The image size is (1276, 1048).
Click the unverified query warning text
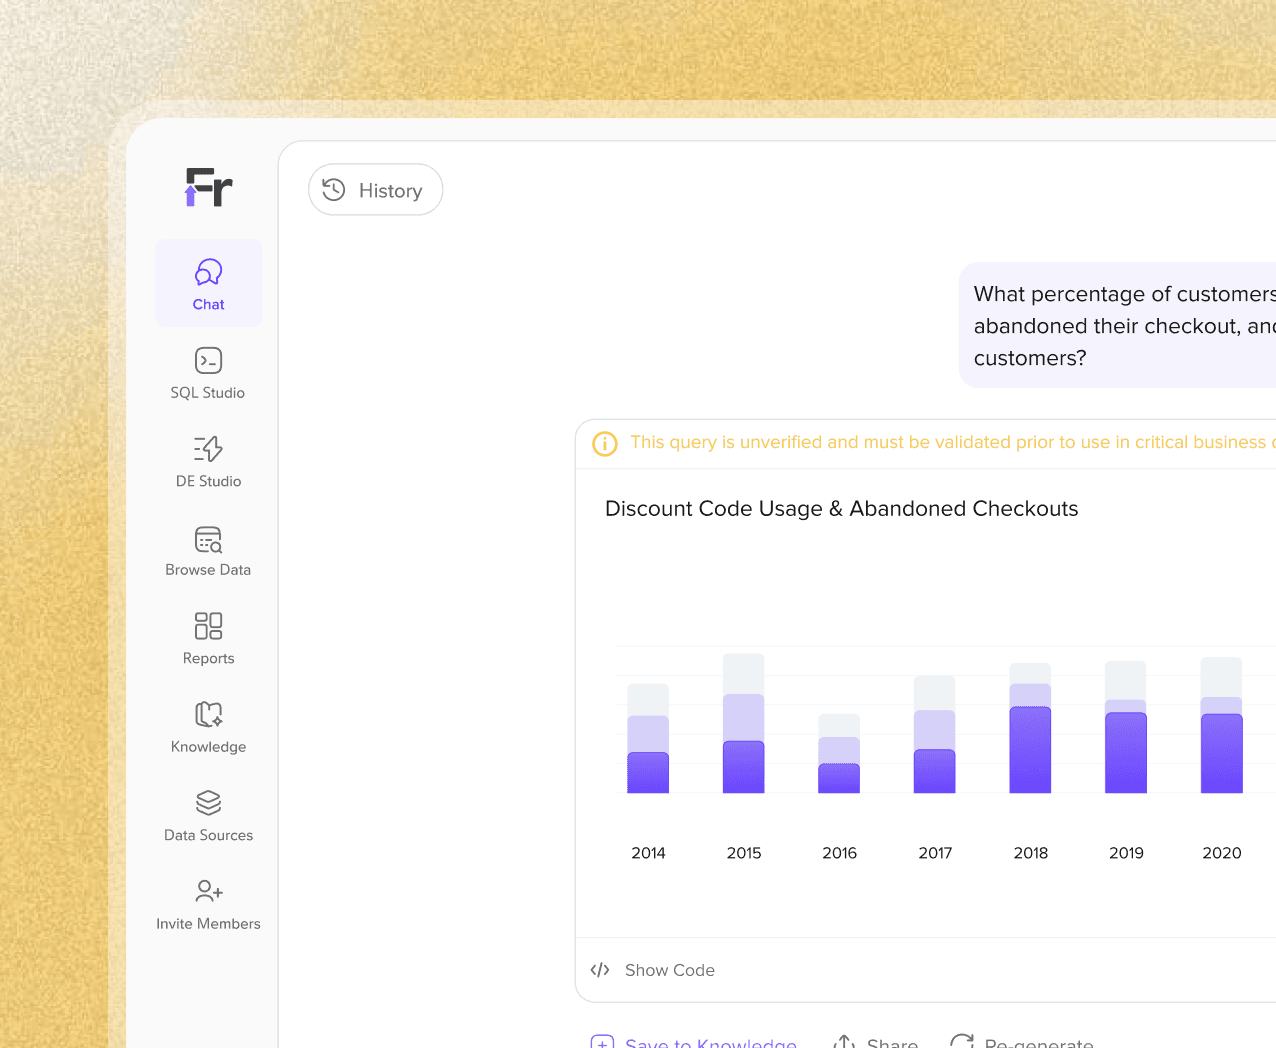click(x=953, y=442)
